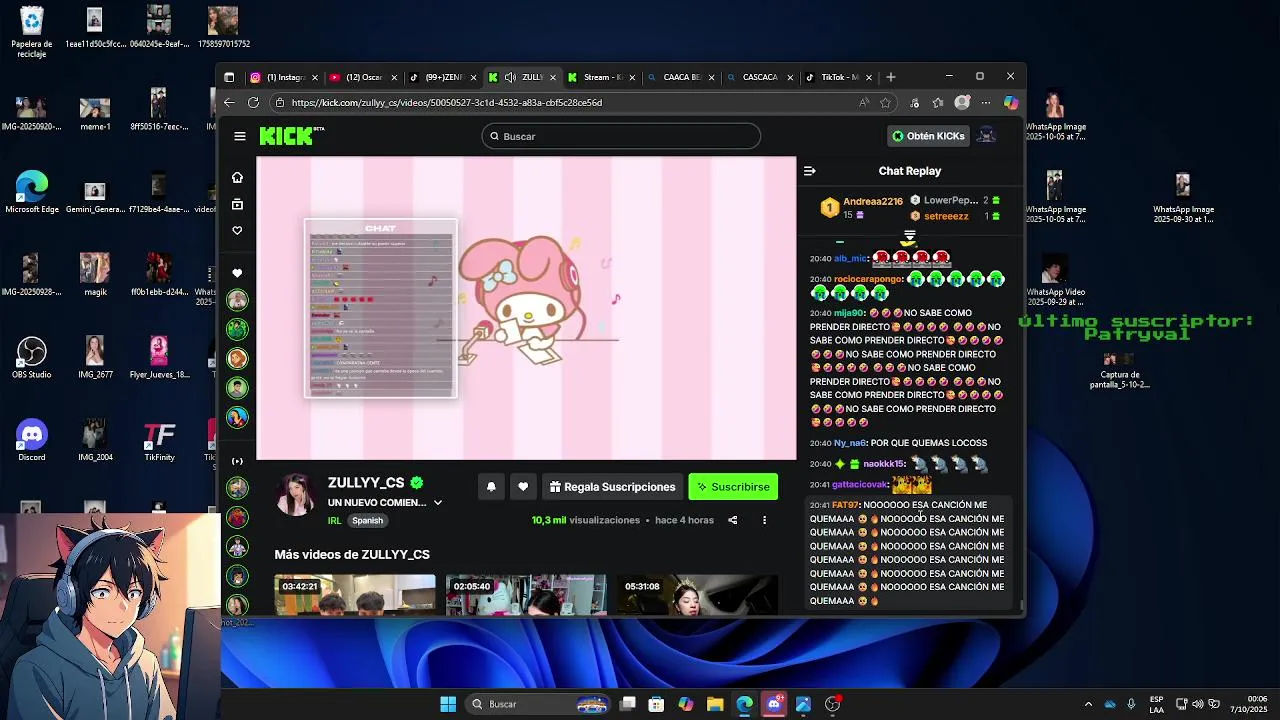Screen dimensions: 1280x720
Task: Click the Suscribirse button
Action: click(x=733, y=487)
